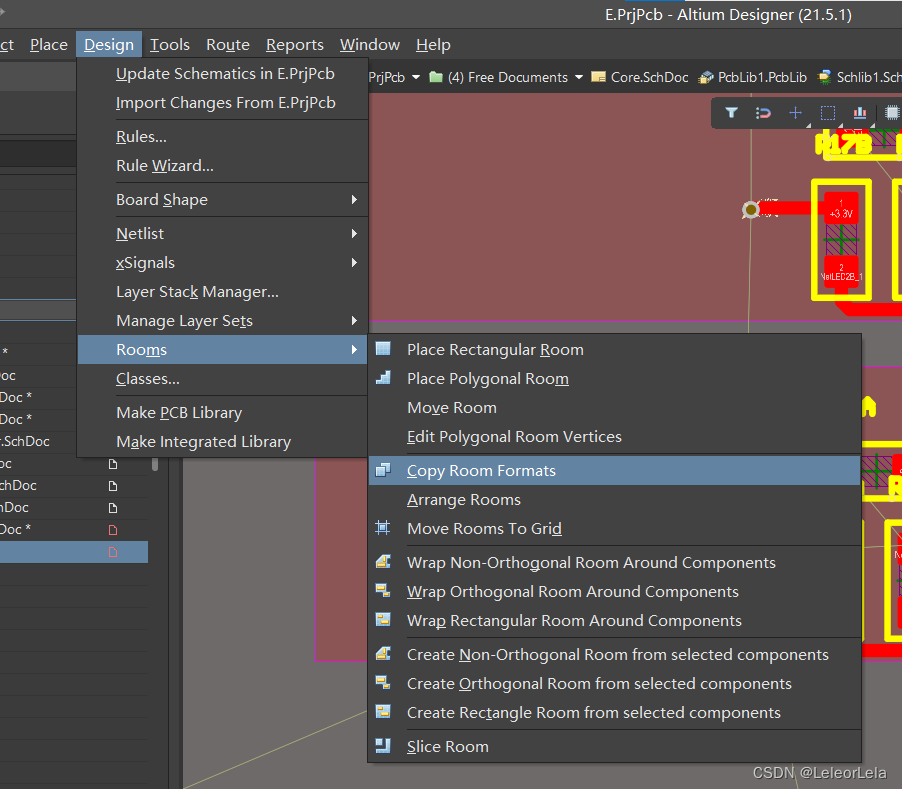This screenshot has height=789, width=902.
Task: Expand the Manage Layer Sets submenu arrow
Action: click(354, 320)
